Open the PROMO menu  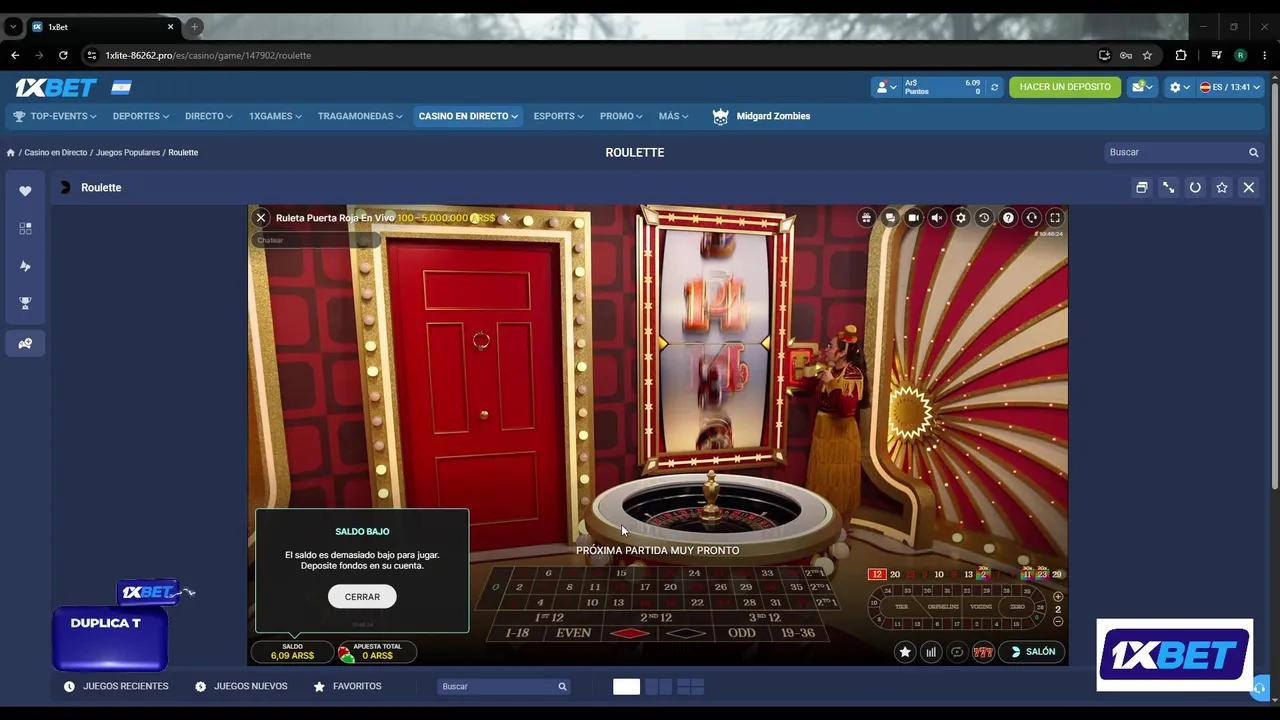point(621,116)
